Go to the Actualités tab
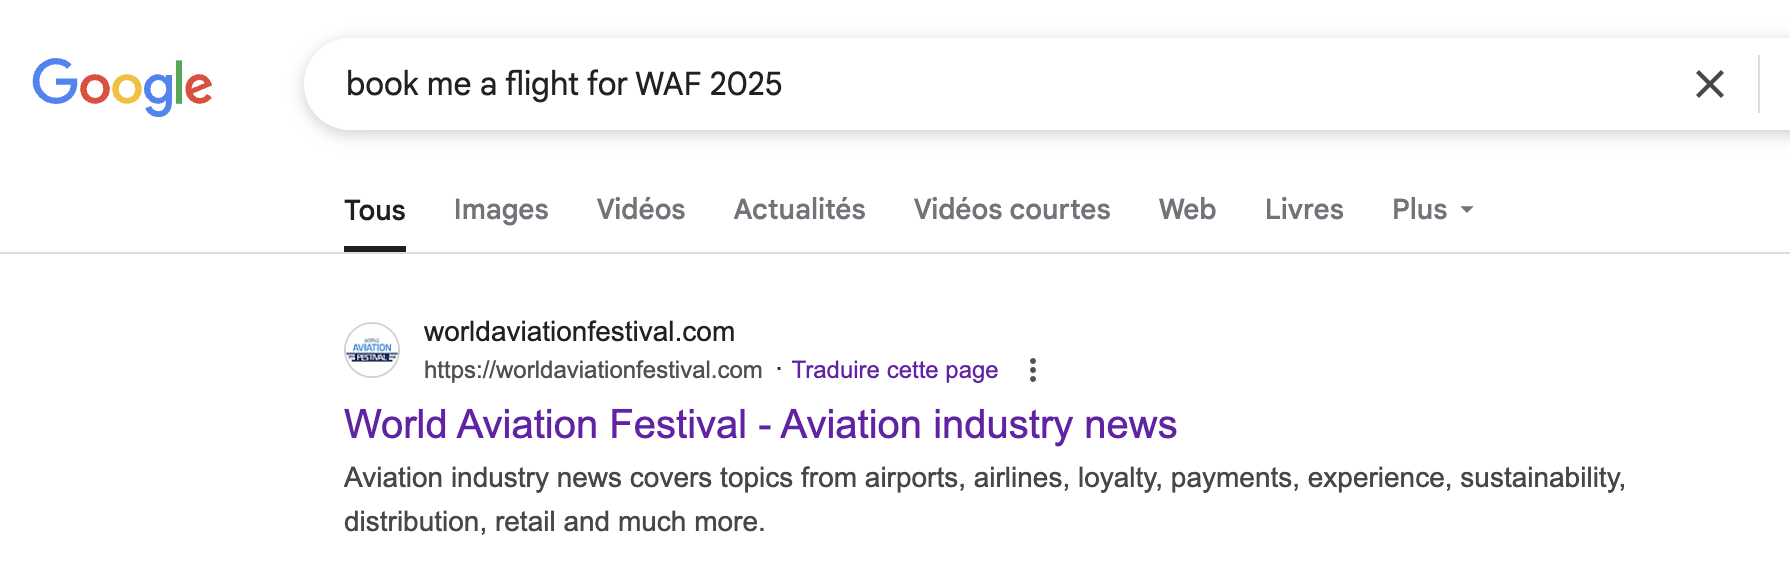The image size is (1790, 572). tap(799, 210)
